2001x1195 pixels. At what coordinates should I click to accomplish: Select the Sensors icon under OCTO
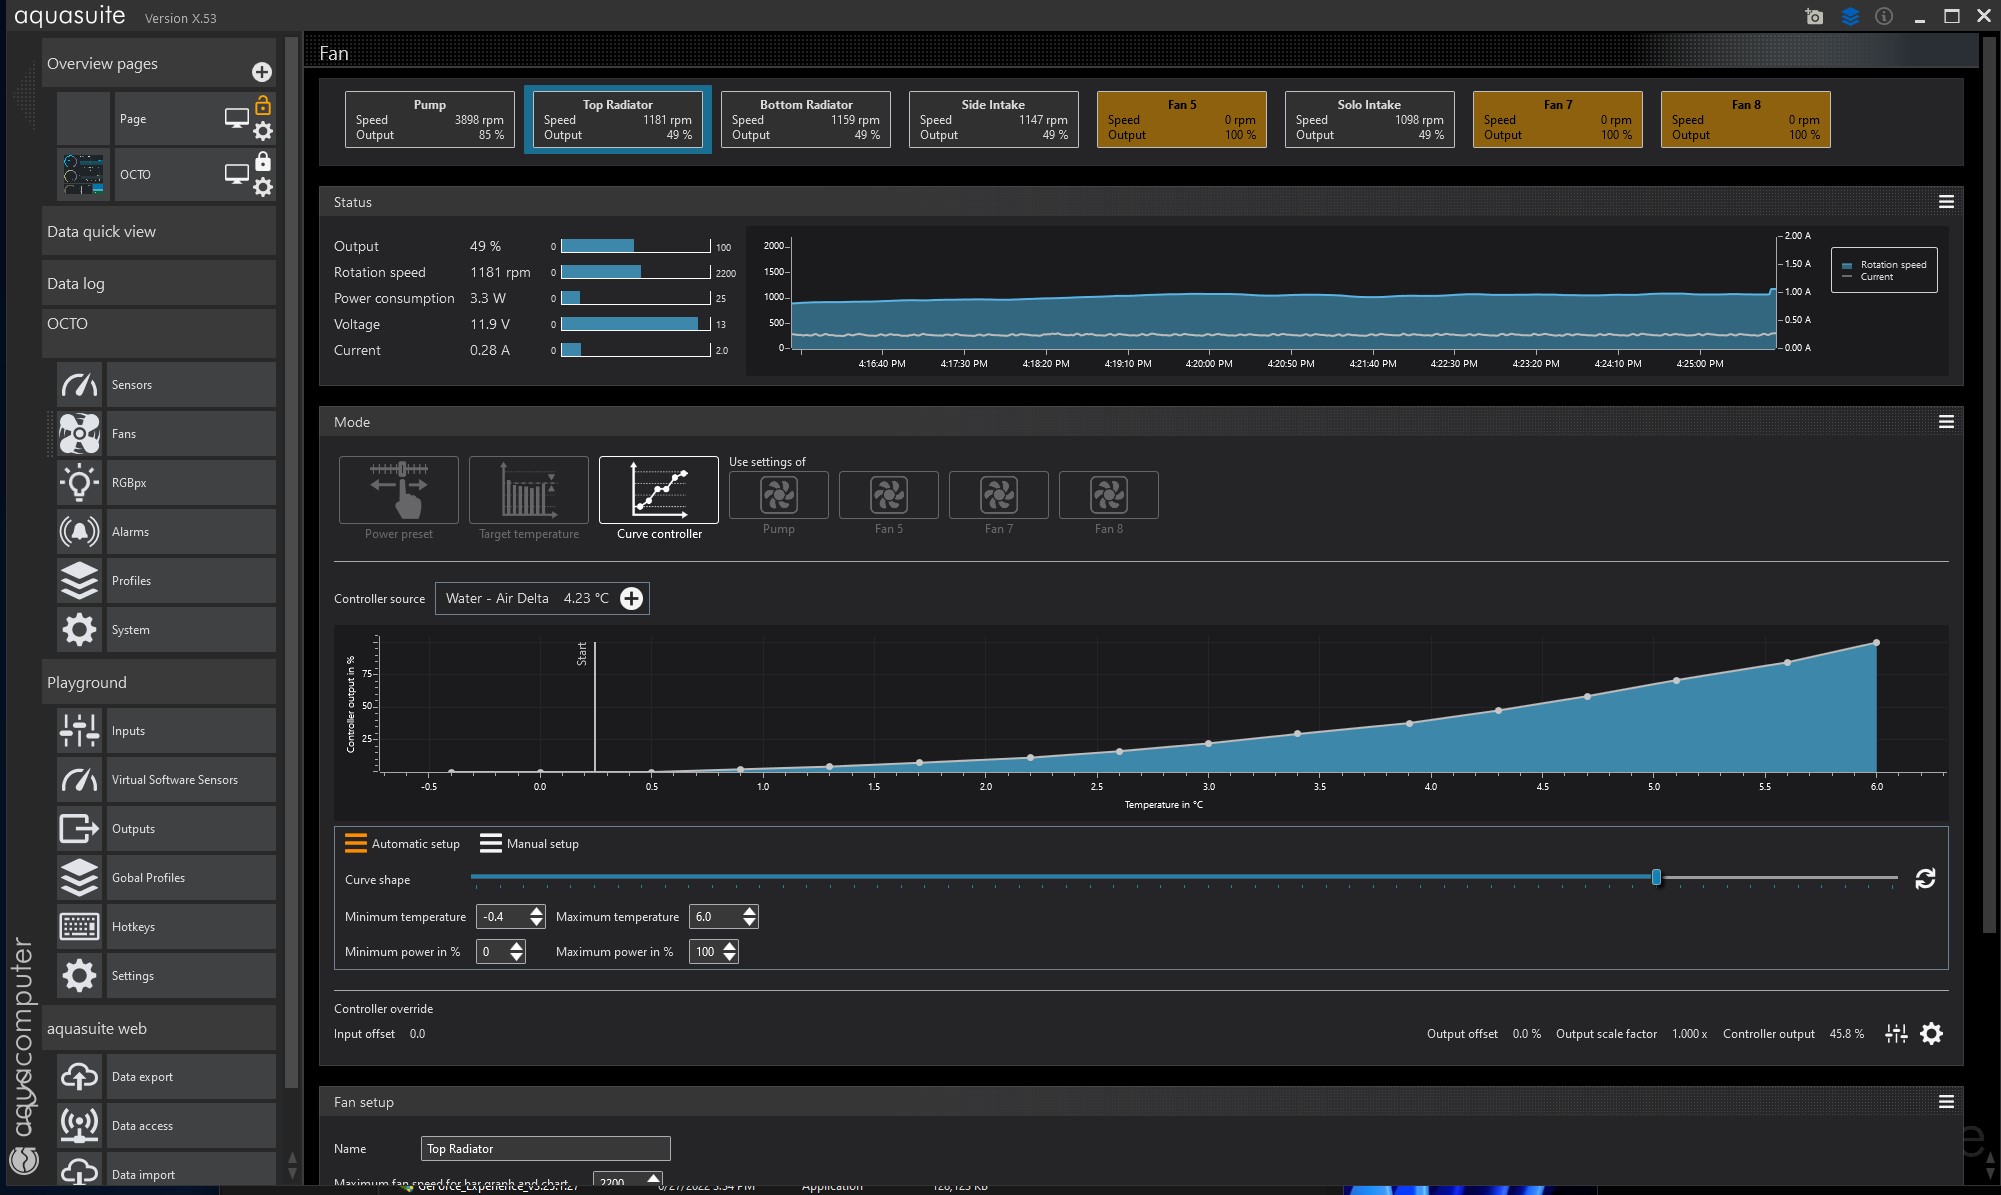coord(79,384)
